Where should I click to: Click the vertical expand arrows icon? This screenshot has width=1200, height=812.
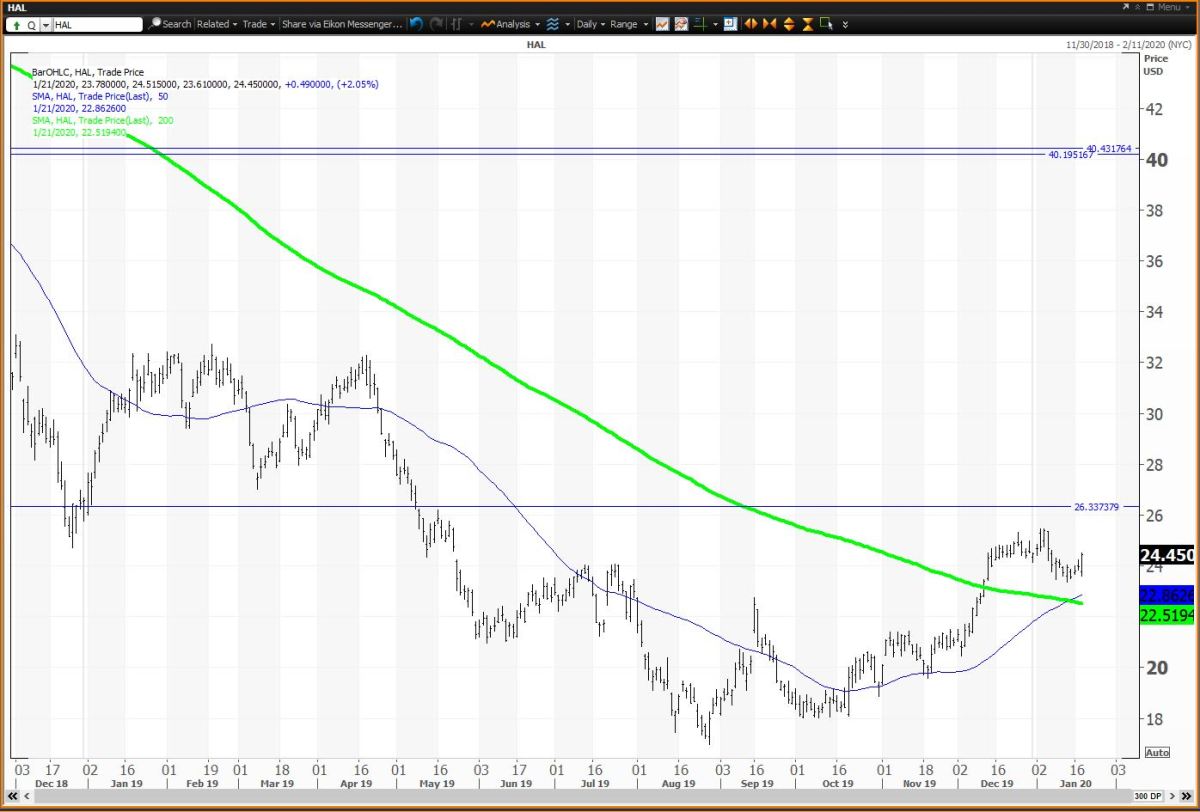pos(789,24)
